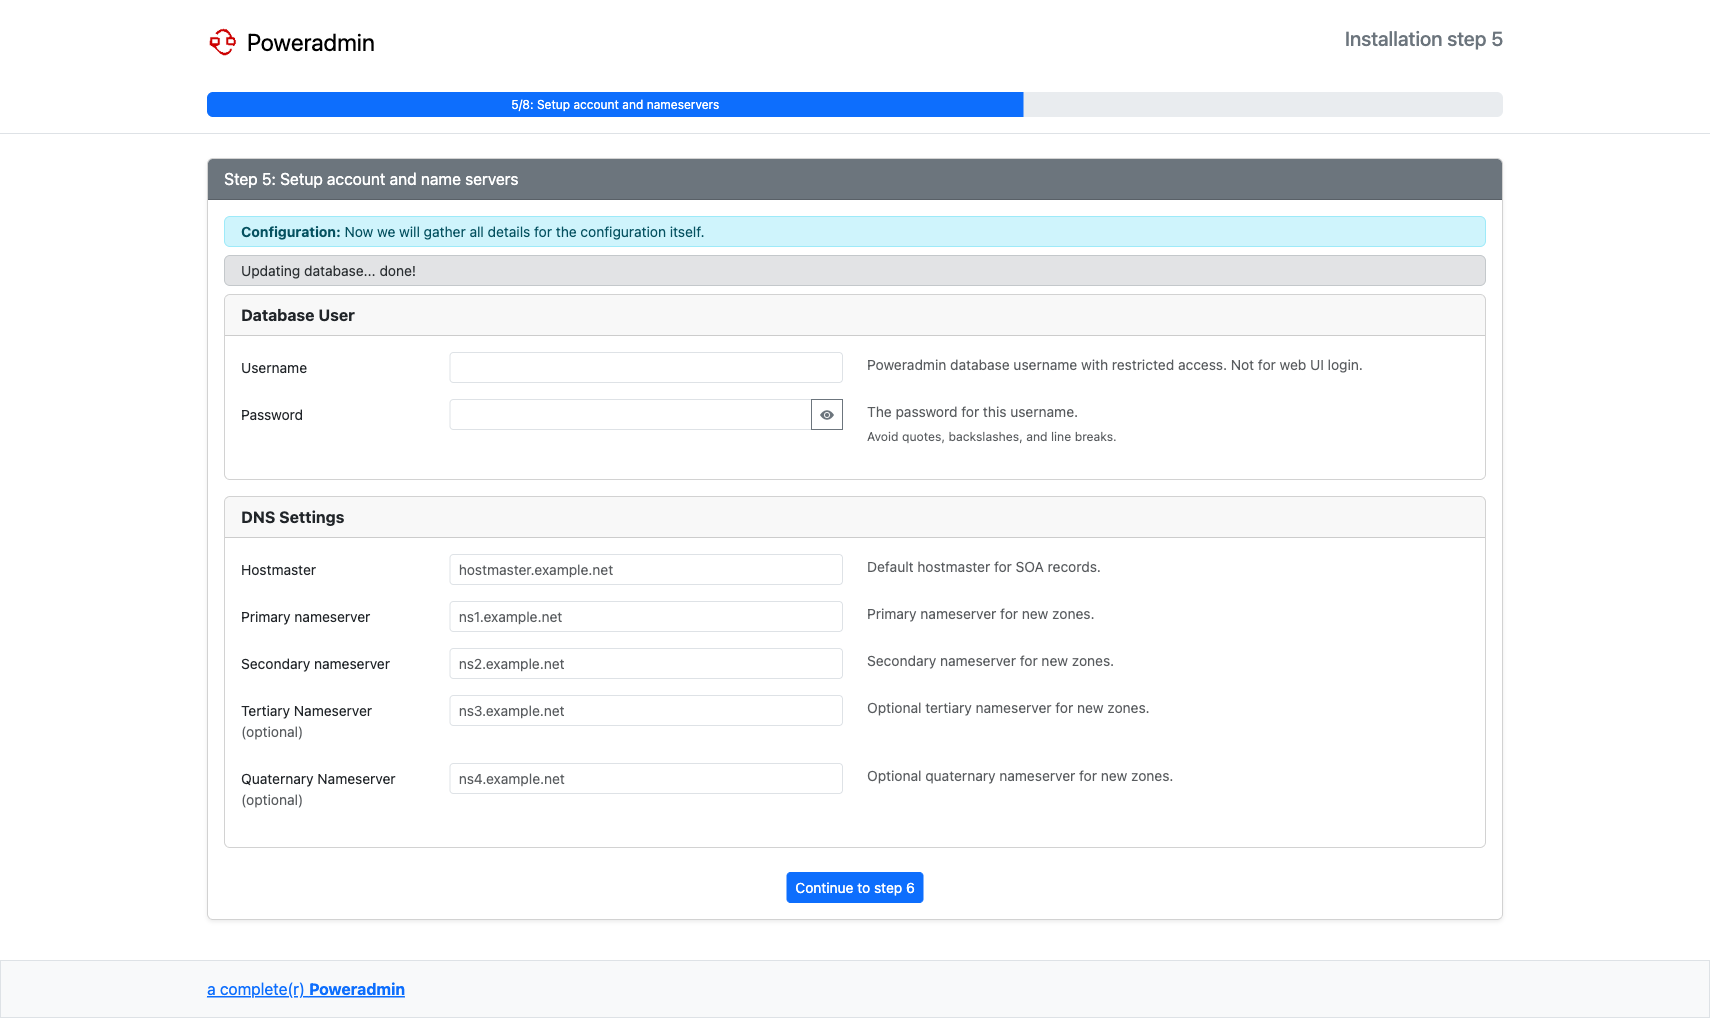Viewport: 1710px width, 1018px height.
Task: Click the Secondary nameserver input
Action: coord(645,664)
